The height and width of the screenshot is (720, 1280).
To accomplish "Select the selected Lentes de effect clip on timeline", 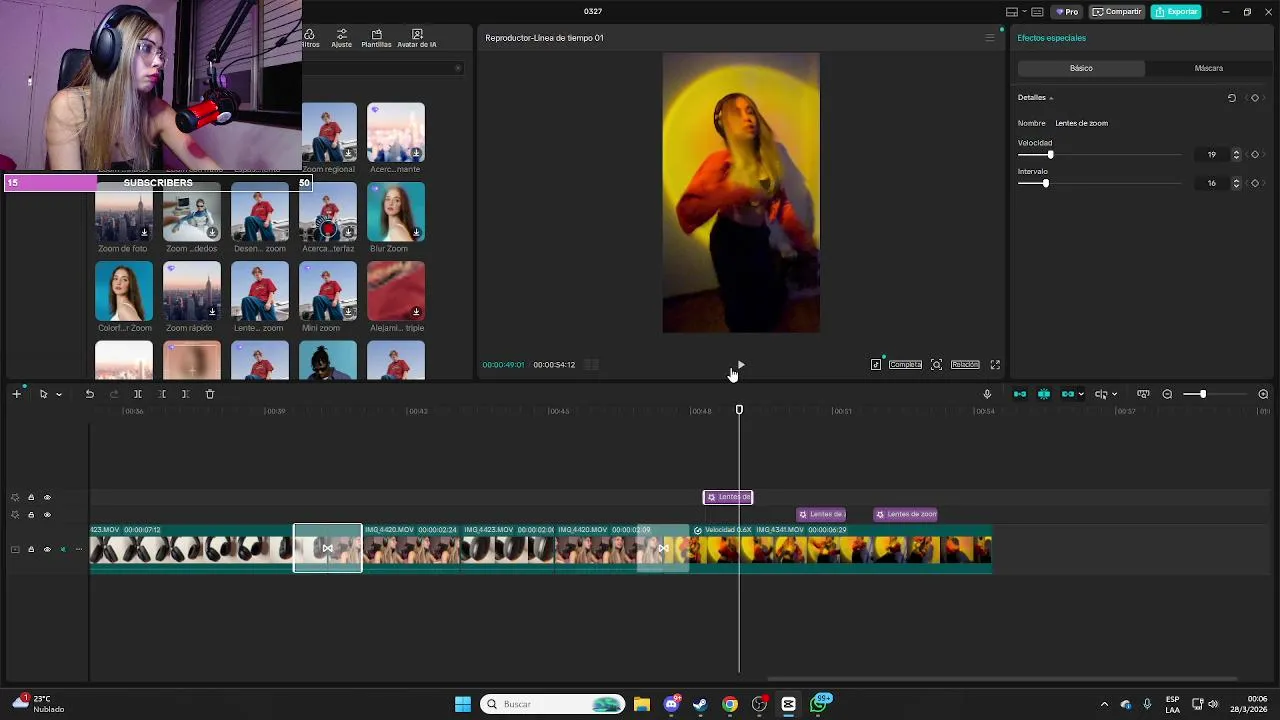I will pyautogui.click(x=728, y=497).
